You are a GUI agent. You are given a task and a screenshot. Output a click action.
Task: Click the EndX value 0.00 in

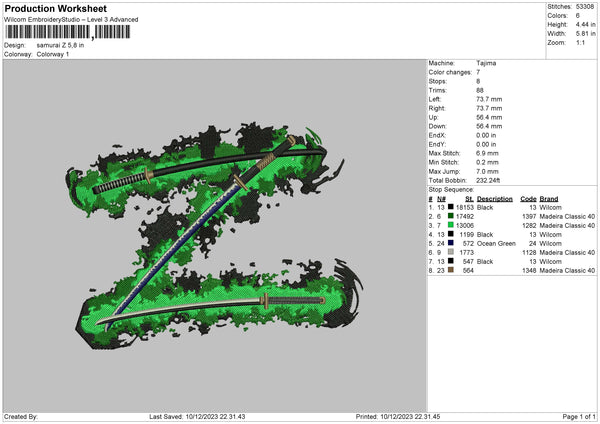pyautogui.click(x=486, y=135)
